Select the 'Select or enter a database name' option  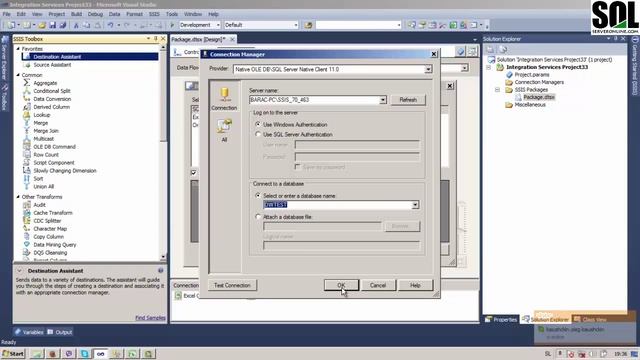(258, 196)
